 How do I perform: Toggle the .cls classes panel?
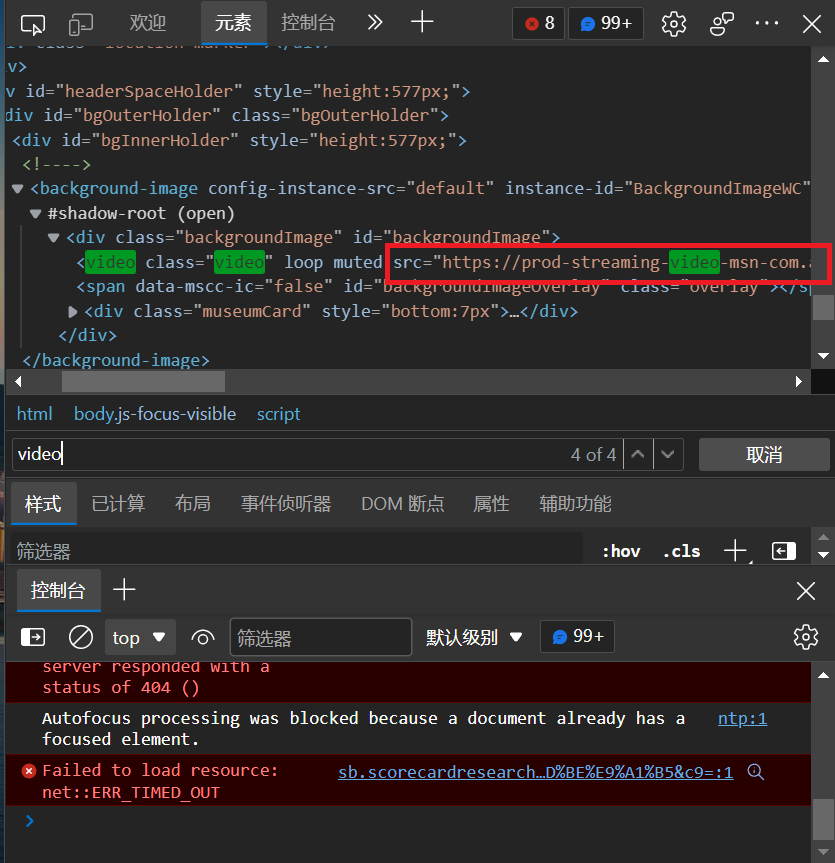coord(681,551)
